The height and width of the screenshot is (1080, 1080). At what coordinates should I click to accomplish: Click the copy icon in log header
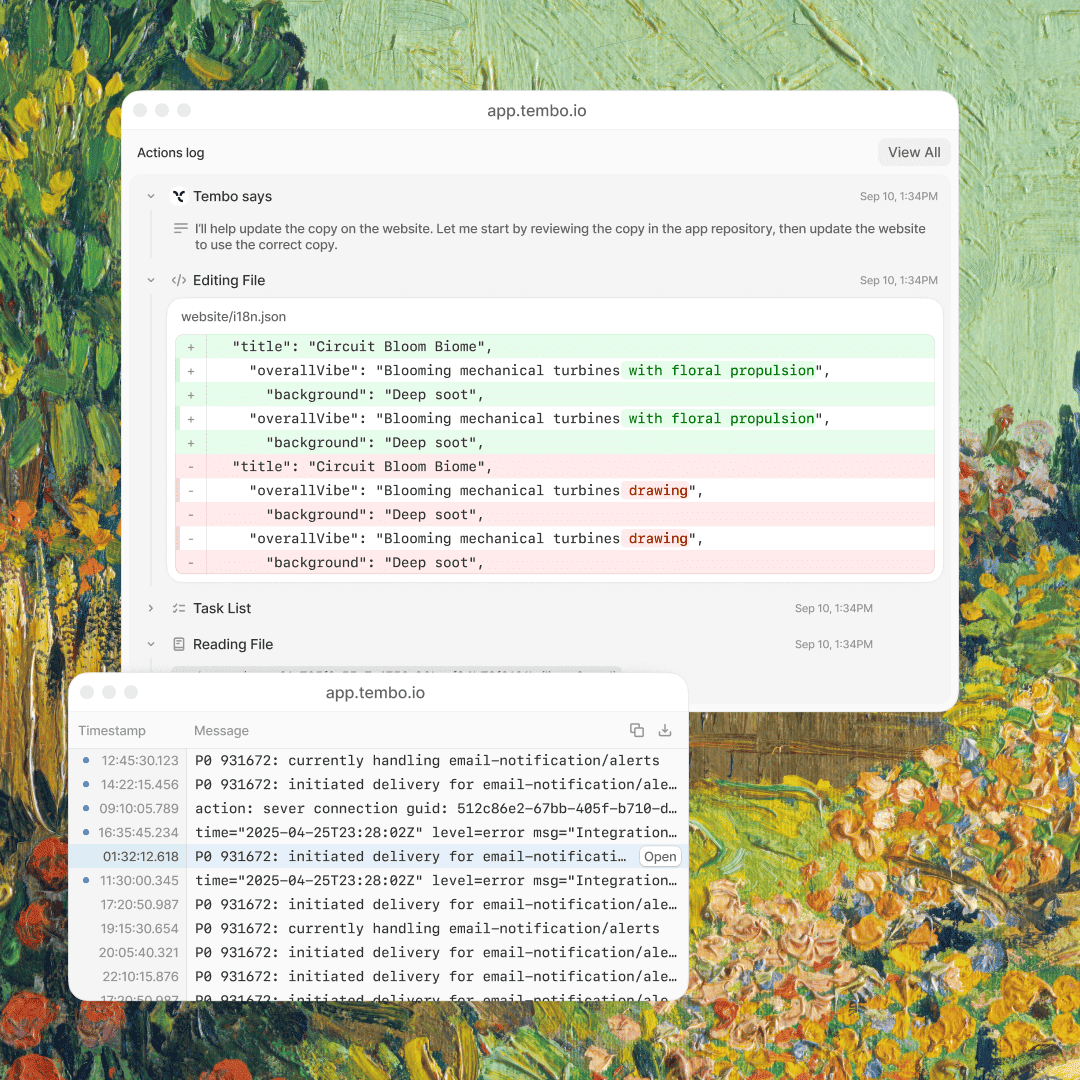click(636, 730)
